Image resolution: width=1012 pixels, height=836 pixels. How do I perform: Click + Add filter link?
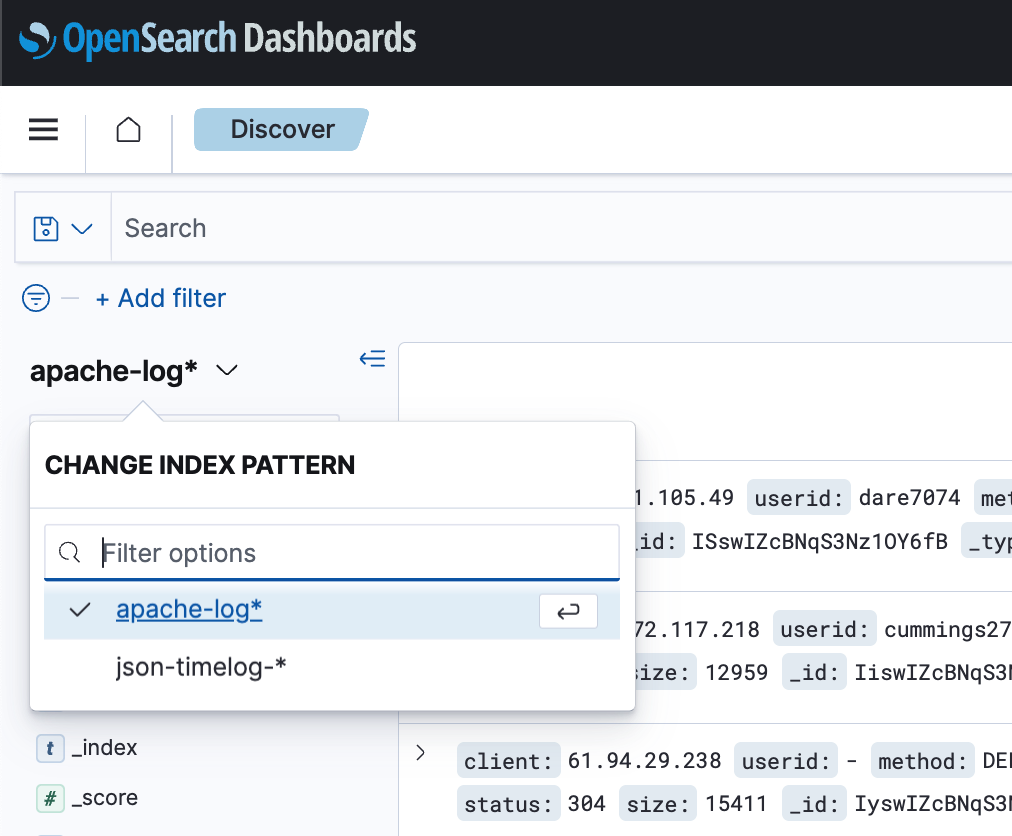(x=161, y=298)
